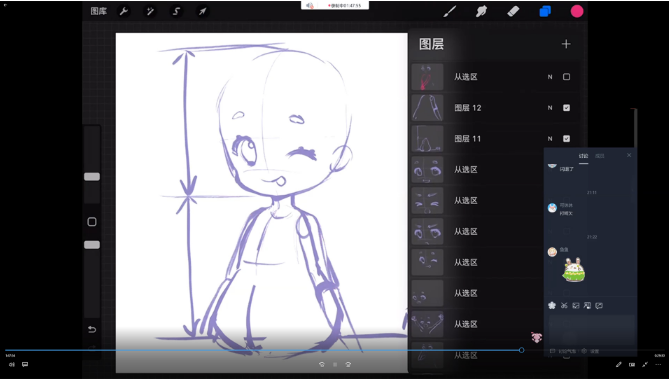The height and width of the screenshot is (379, 669).
Task: Enter fullscreen with the expand arrows icon
Action: 645,364
